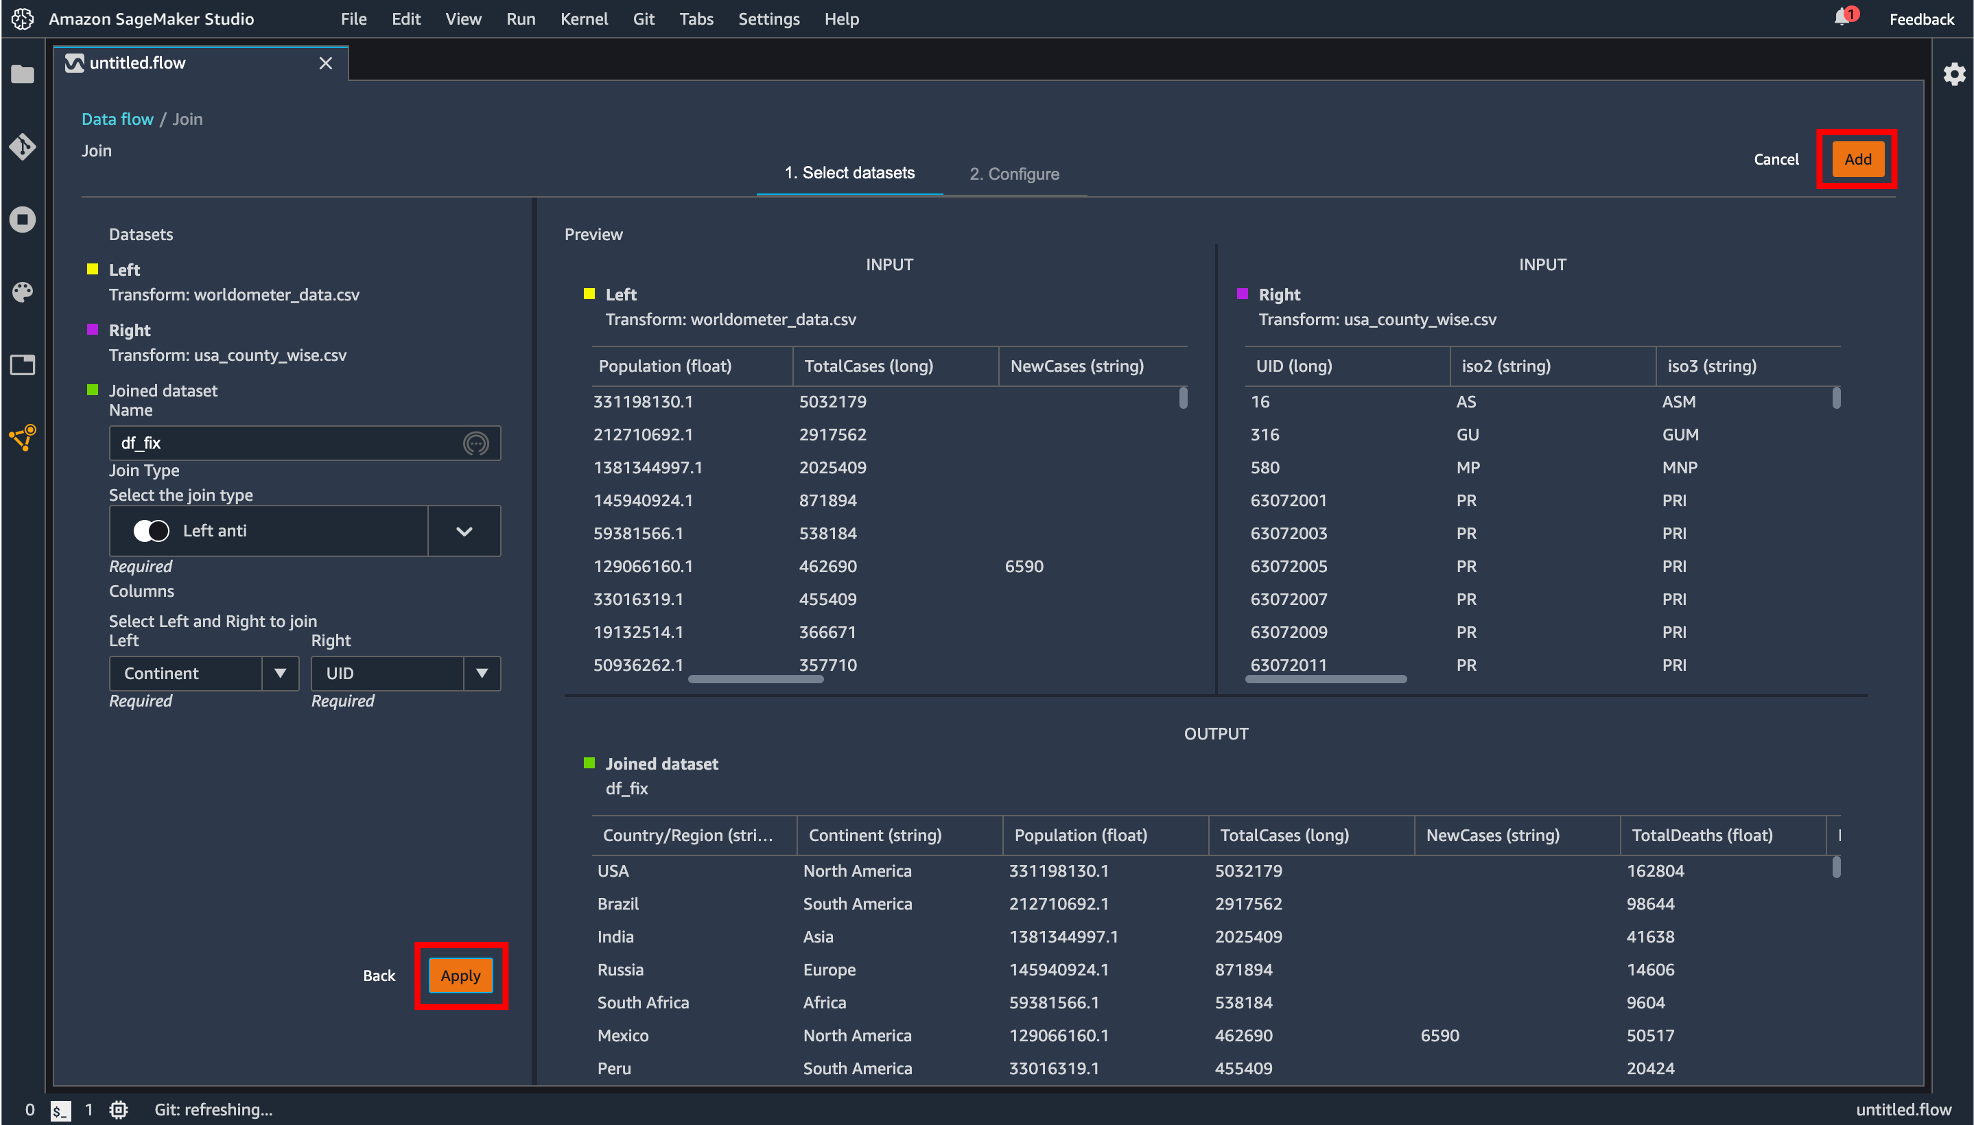
Task: Open the Kernel menu
Action: point(584,19)
